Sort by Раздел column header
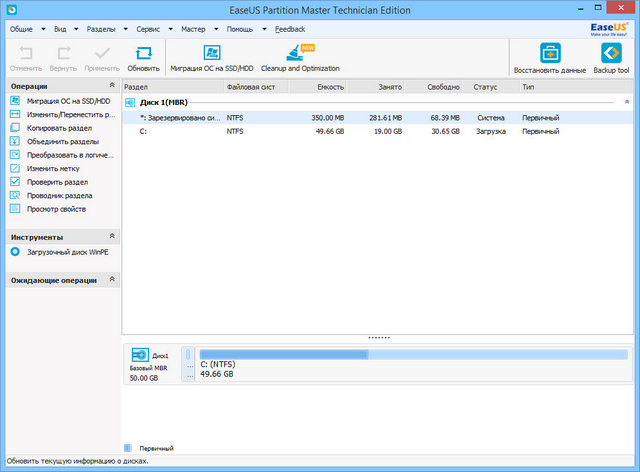This screenshot has height=472, width=640. click(x=173, y=87)
